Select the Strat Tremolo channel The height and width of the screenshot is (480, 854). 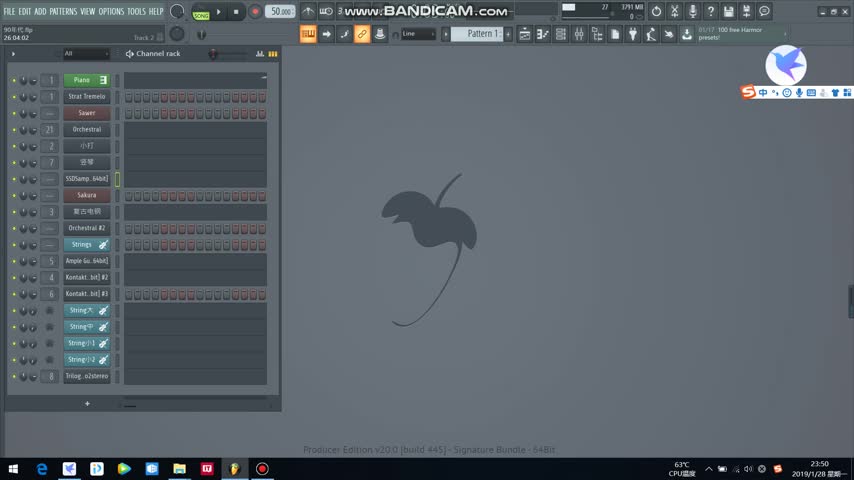pyautogui.click(x=87, y=96)
